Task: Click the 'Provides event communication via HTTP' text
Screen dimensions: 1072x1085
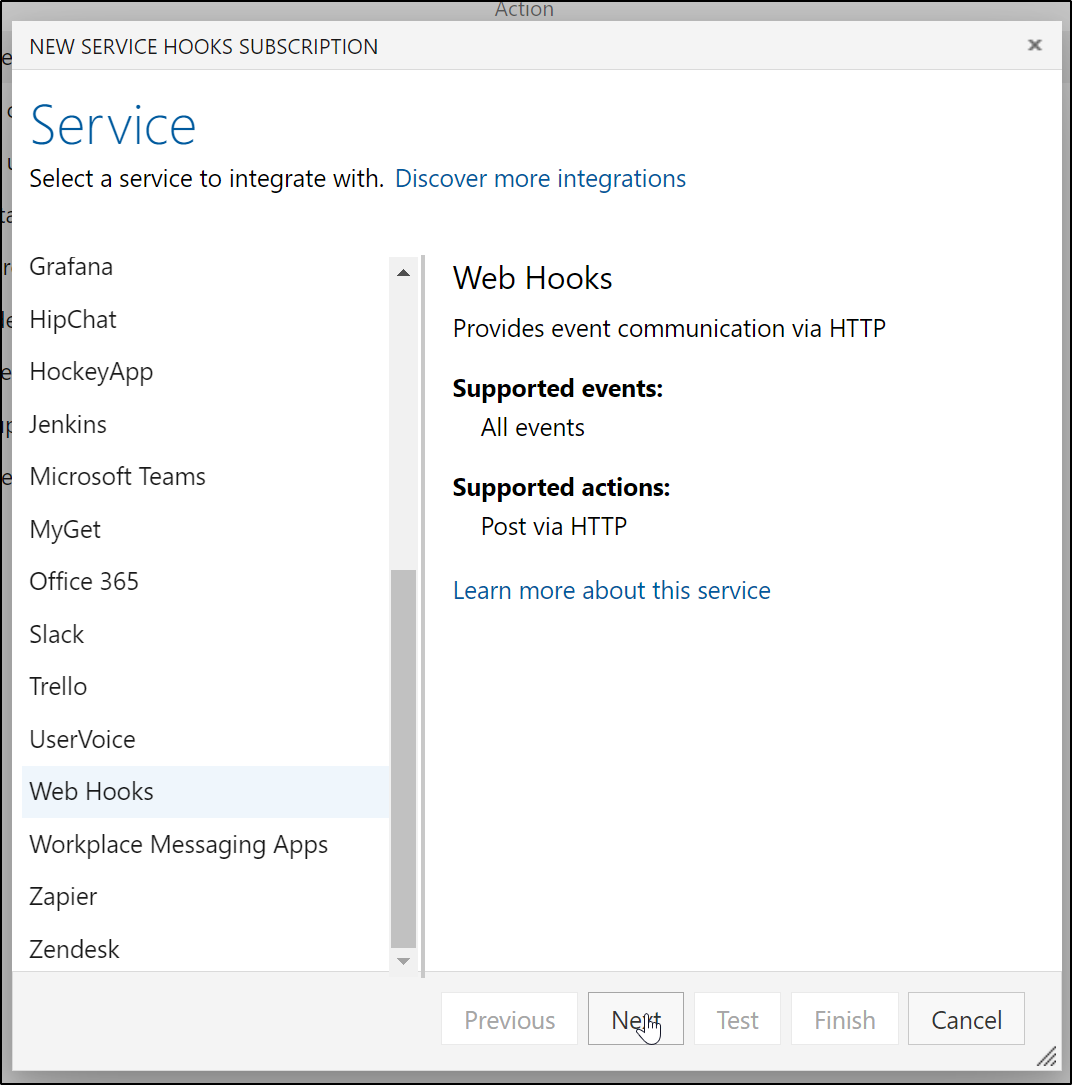Action: pyautogui.click(x=669, y=328)
